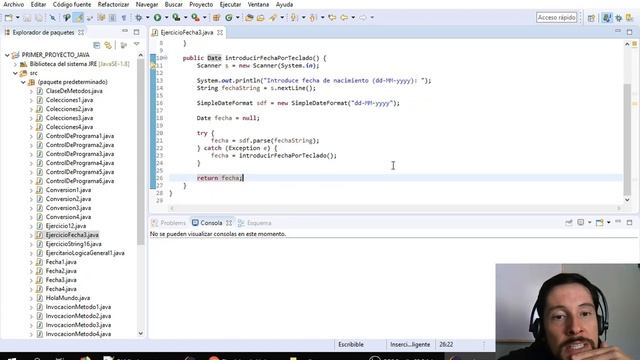Click Go to last edit location arrow
This screenshot has width=640, height=360.
pyautogui.click(x=332, y=18)
